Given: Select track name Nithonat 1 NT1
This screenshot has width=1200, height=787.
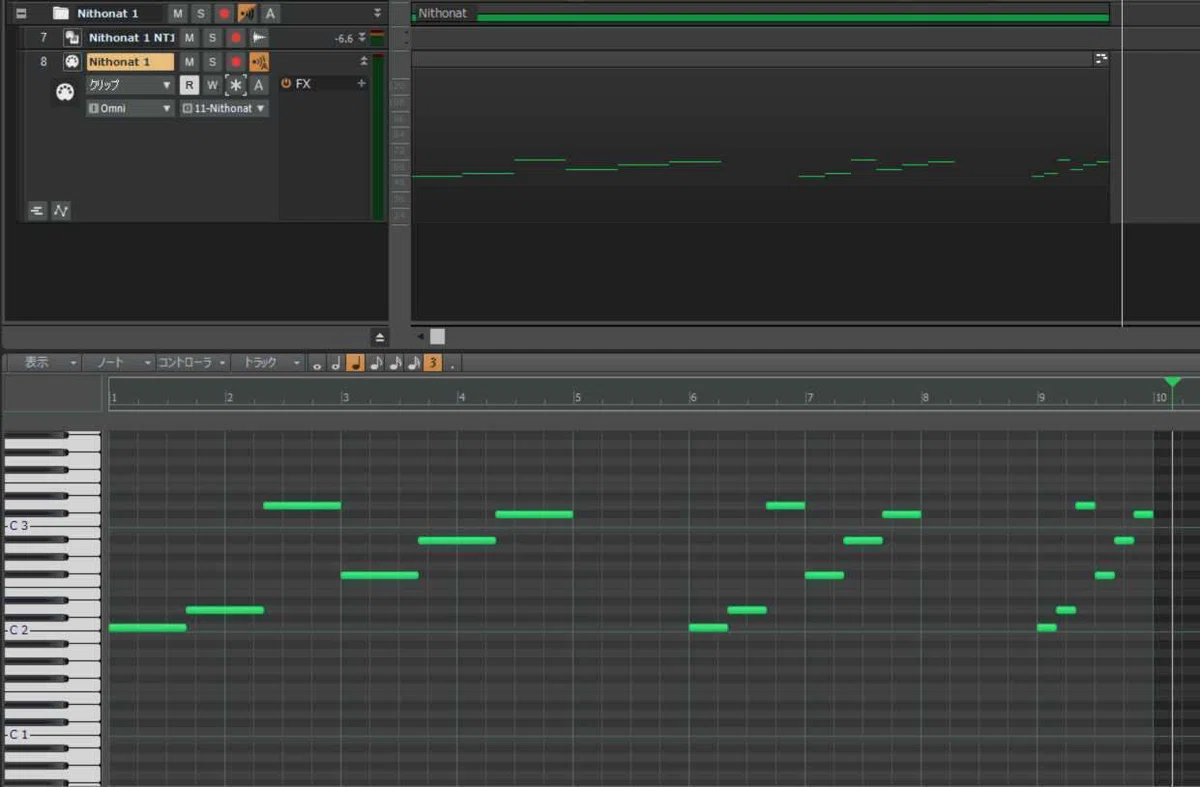Looking at the screenshot, I should coord(131,38).
